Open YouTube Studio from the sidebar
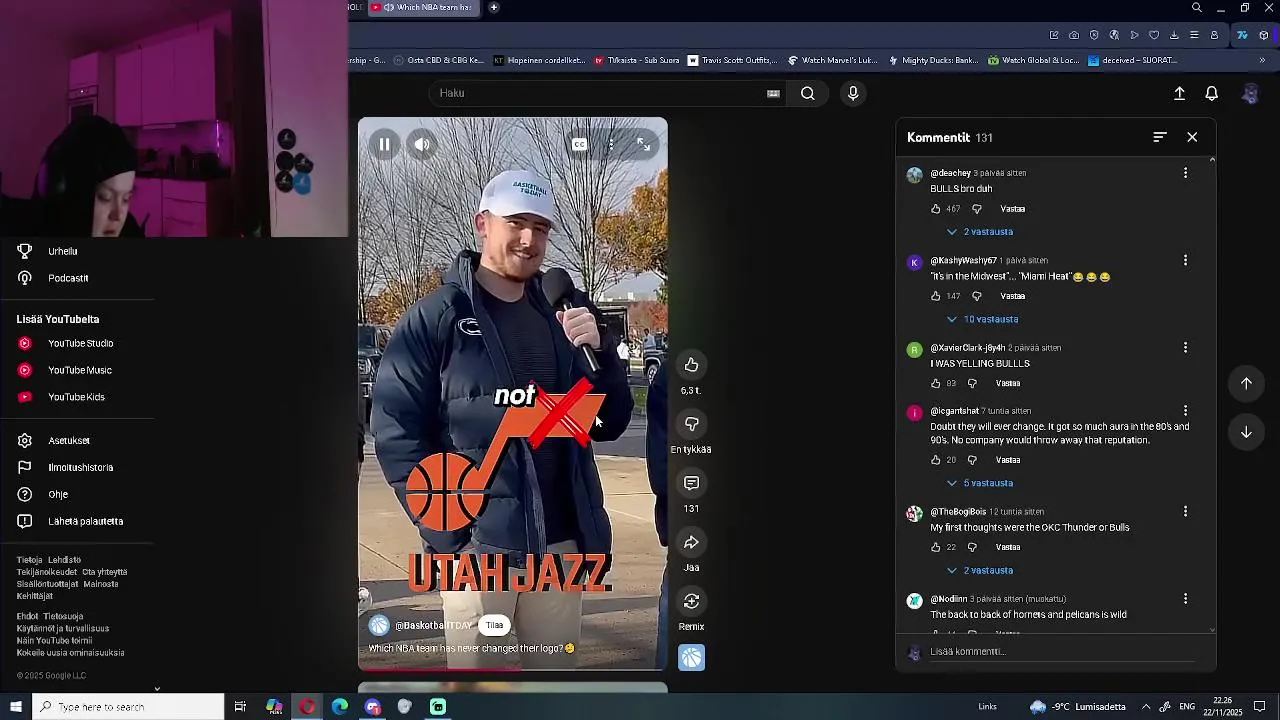 click(x=78, y=343)
